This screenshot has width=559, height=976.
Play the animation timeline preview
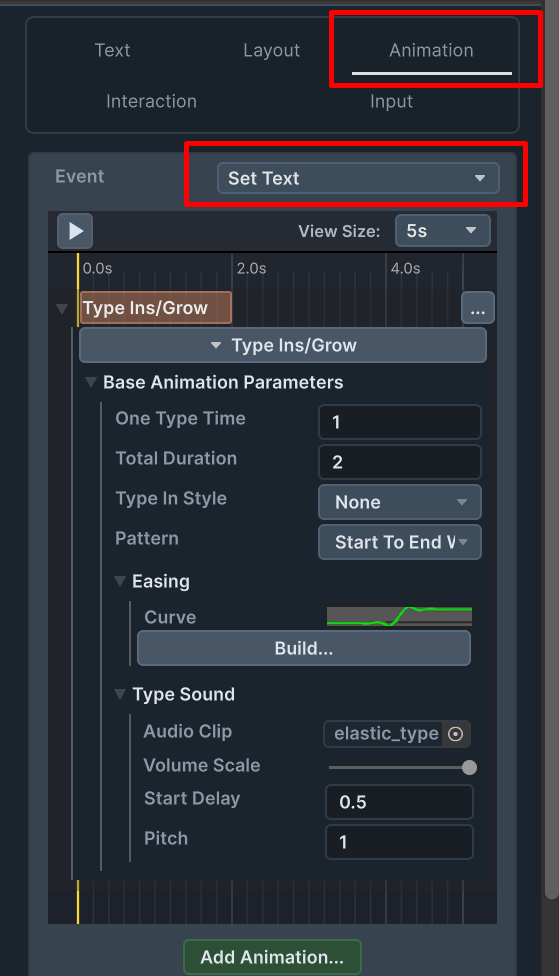coord(75,231)
